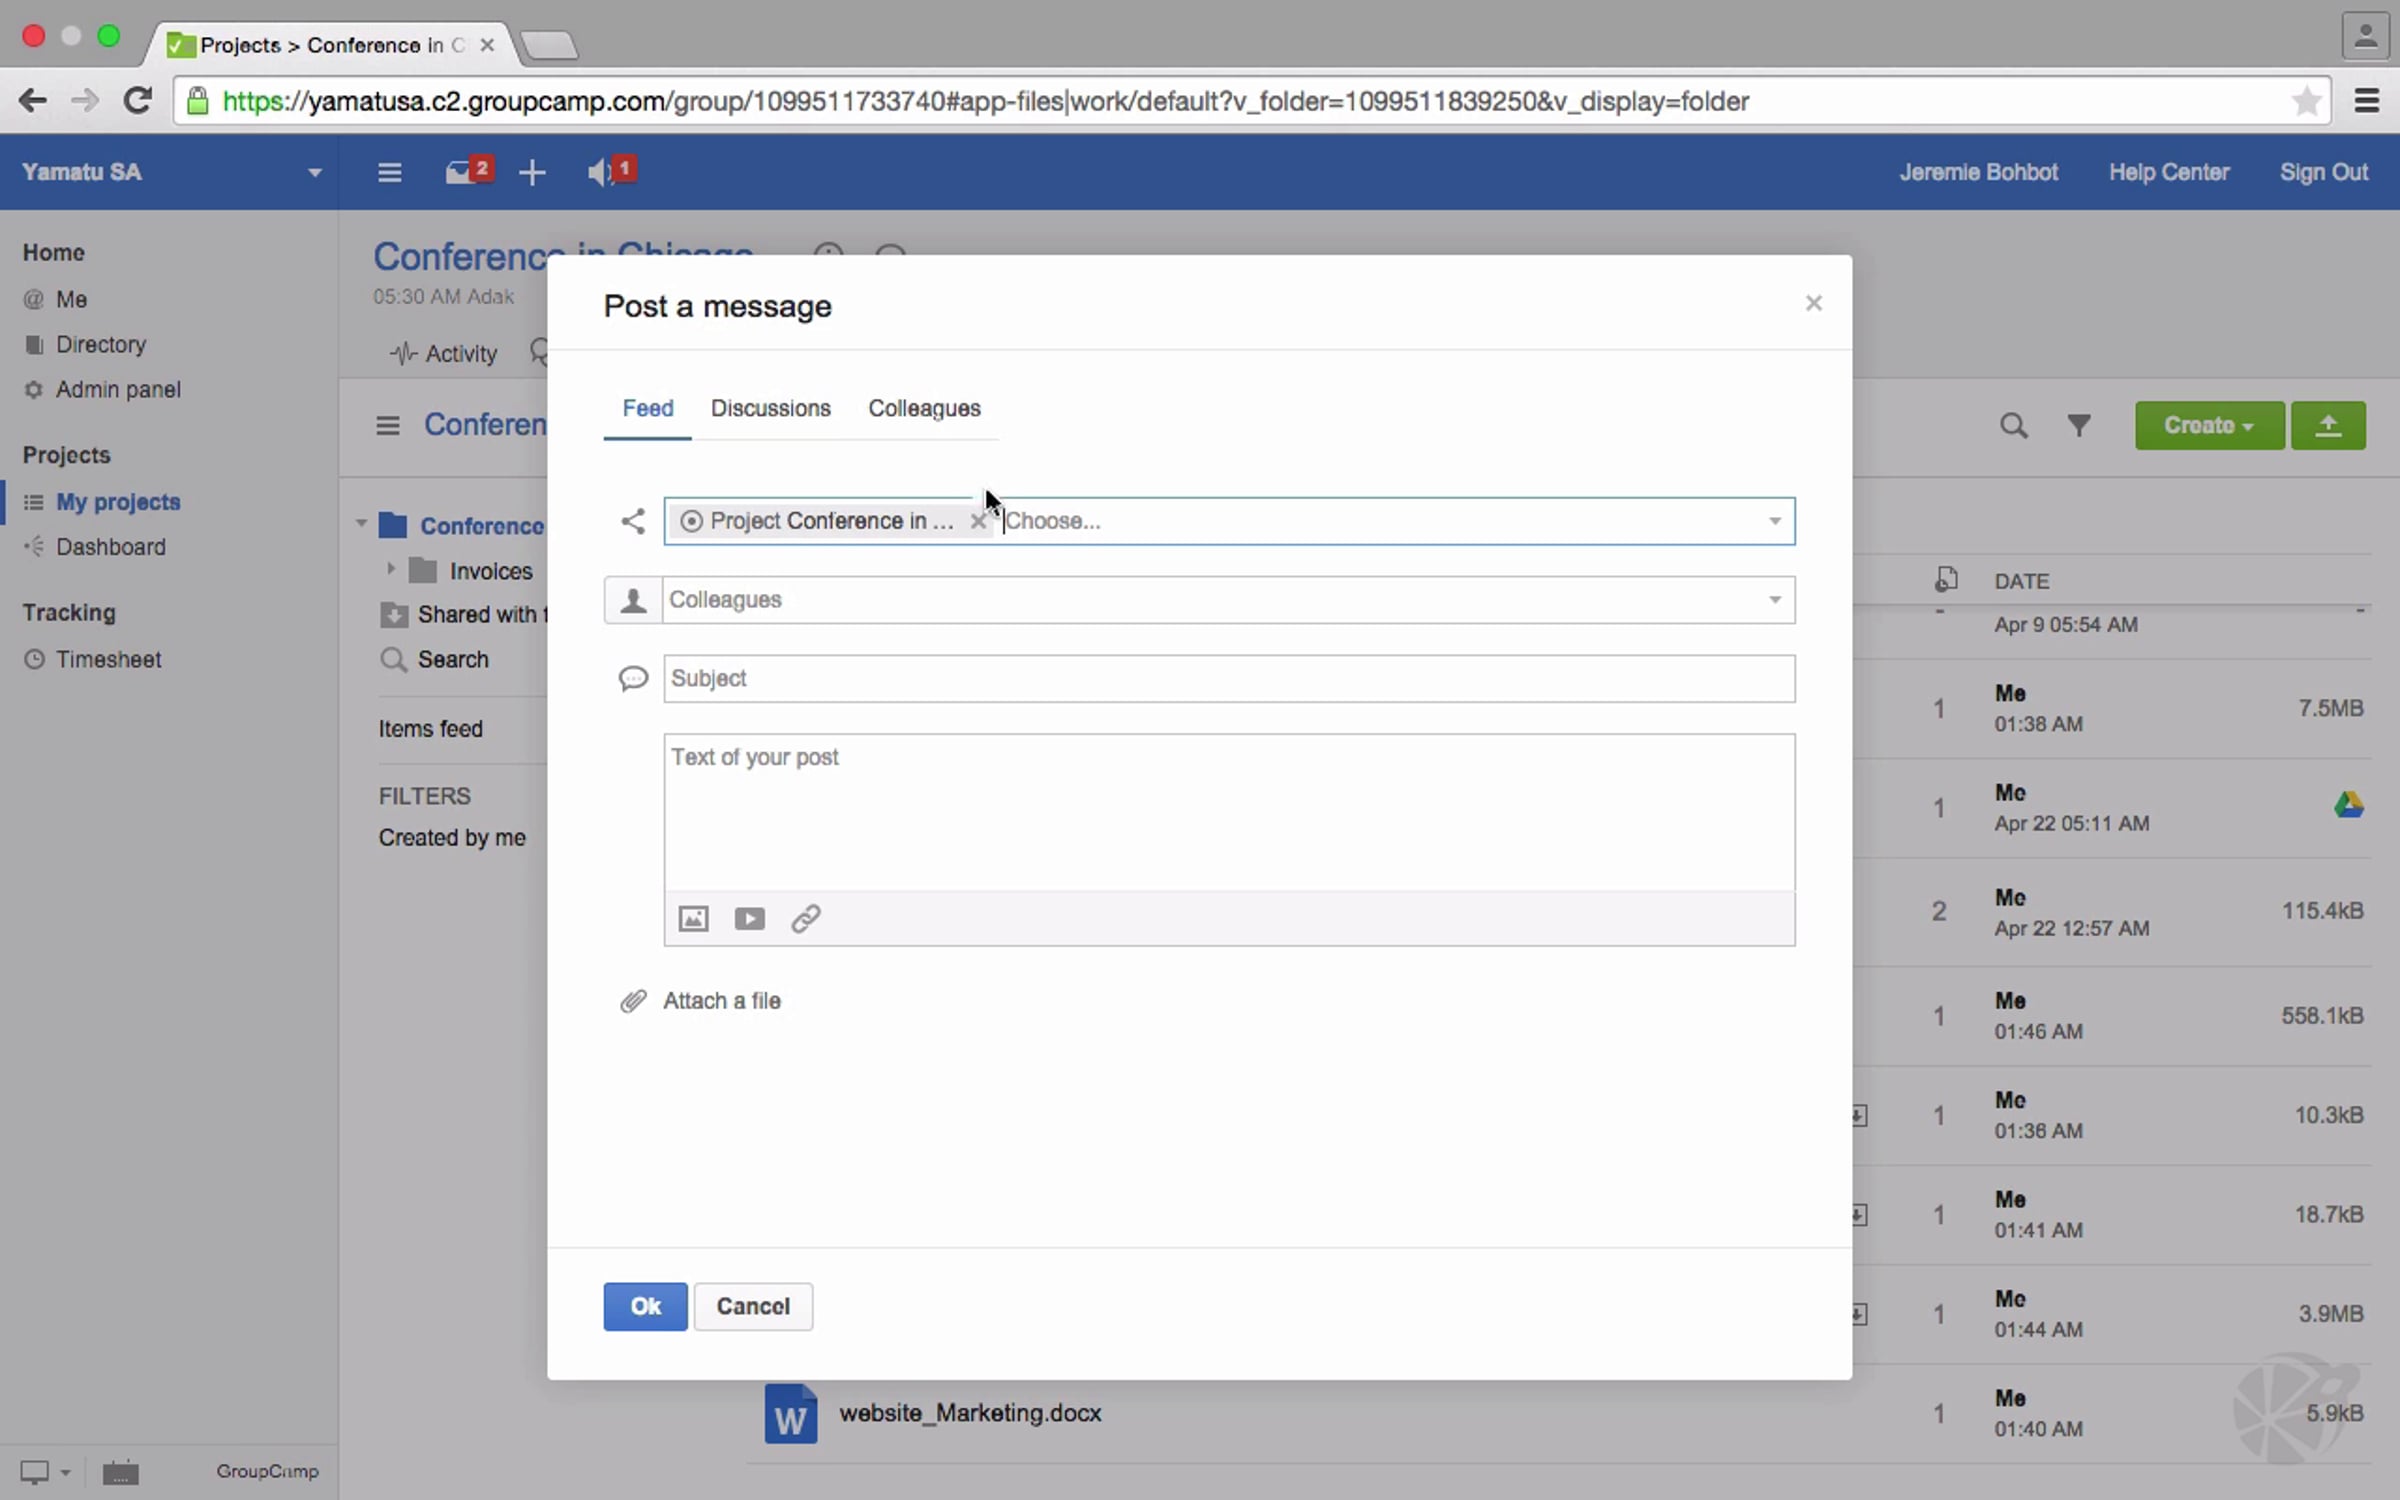
Task: Click the Ok button
Action: click(645, 1306)
